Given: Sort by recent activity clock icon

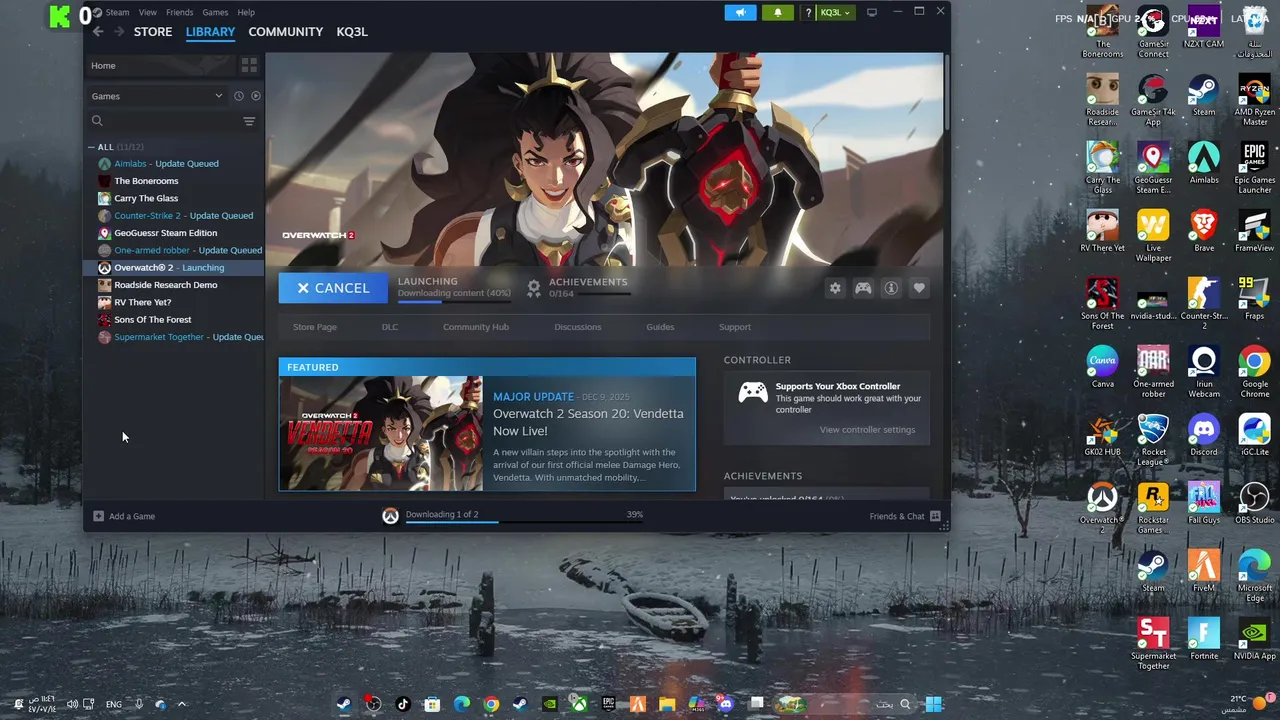Looking at the screenshot, I should coord(238,96).
